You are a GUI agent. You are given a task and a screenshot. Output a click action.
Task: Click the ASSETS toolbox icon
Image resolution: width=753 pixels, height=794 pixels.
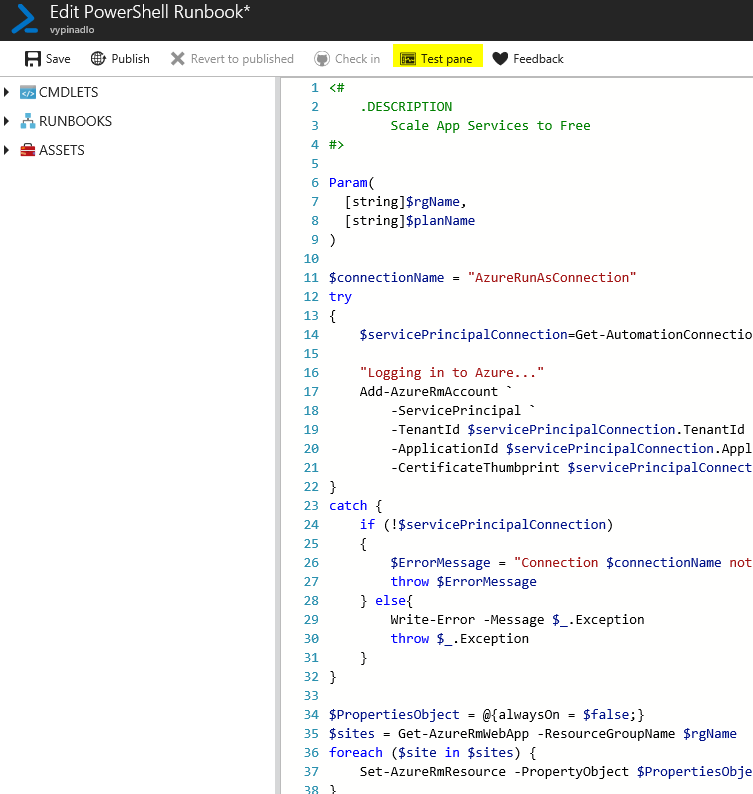tap(28, 150)
